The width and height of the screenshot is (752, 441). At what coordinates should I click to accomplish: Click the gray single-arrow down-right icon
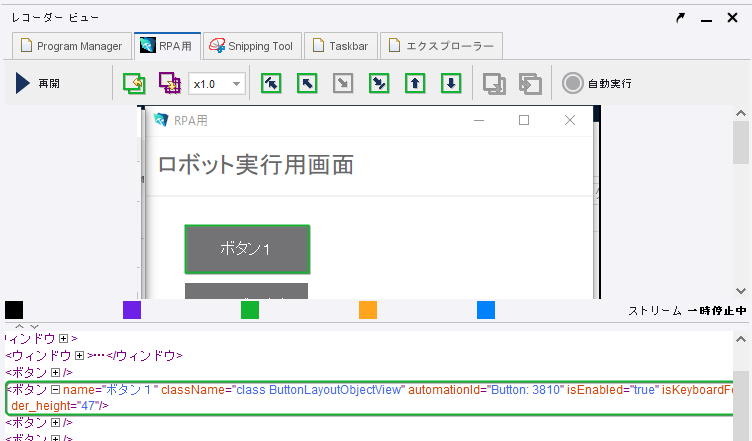(343, 83)
